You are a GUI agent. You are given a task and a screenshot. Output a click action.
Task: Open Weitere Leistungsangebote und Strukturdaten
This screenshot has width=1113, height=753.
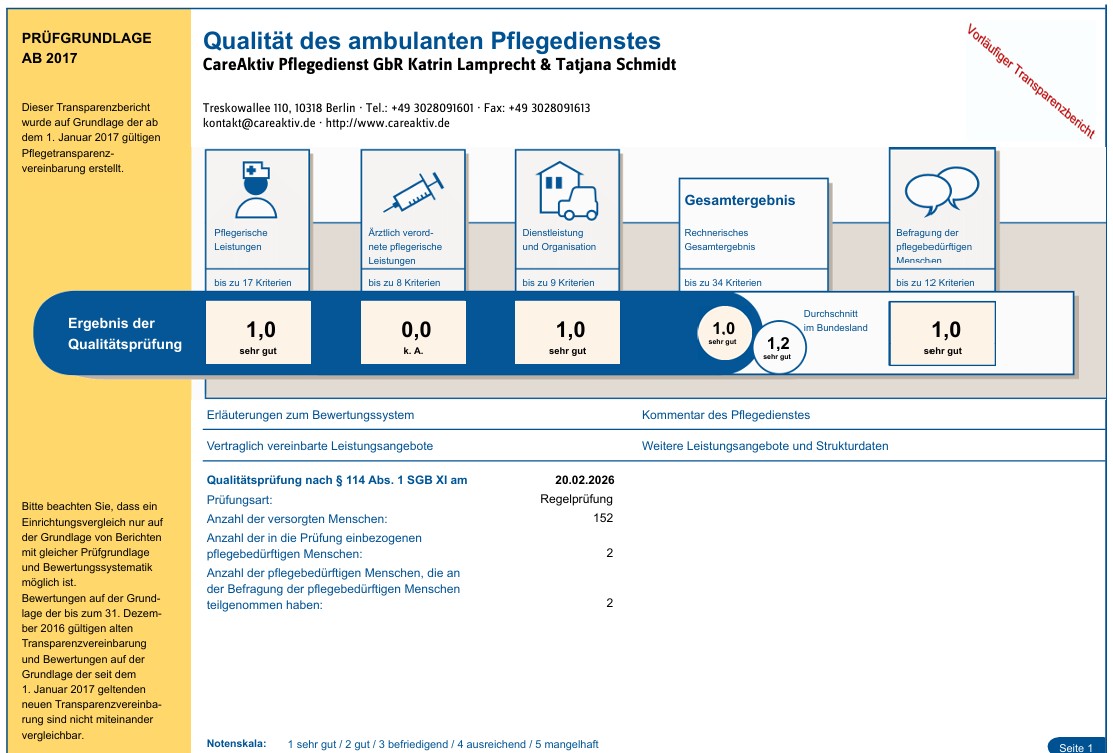point(765,446)
